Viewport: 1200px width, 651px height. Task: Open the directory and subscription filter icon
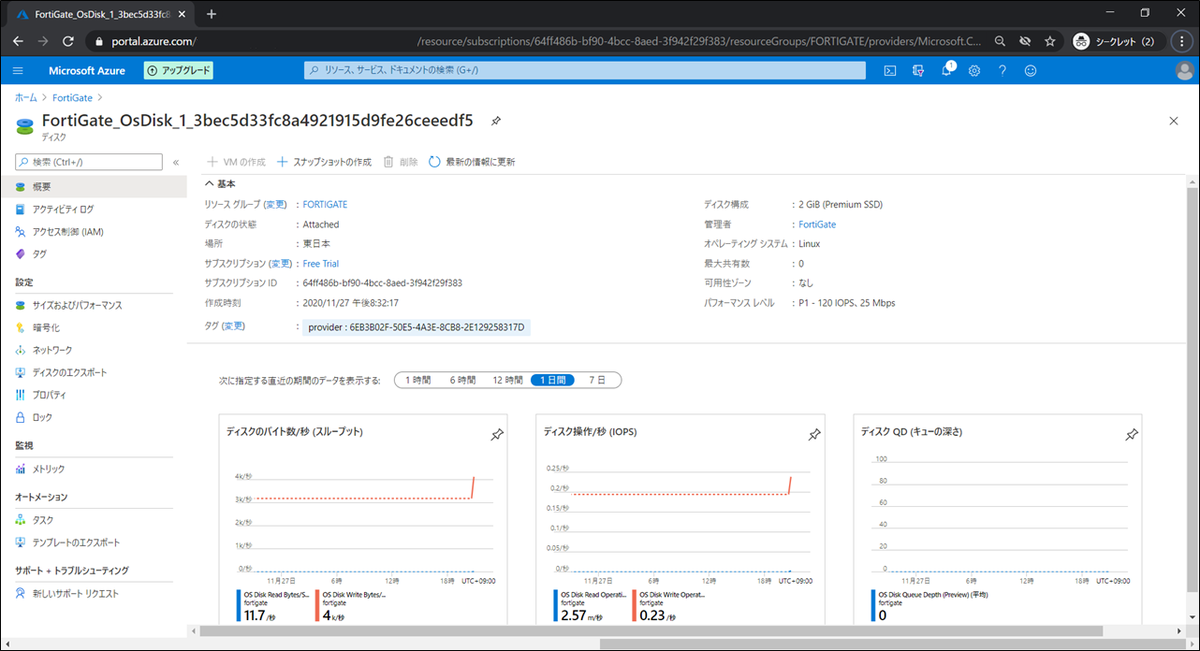tap(918, 70)
